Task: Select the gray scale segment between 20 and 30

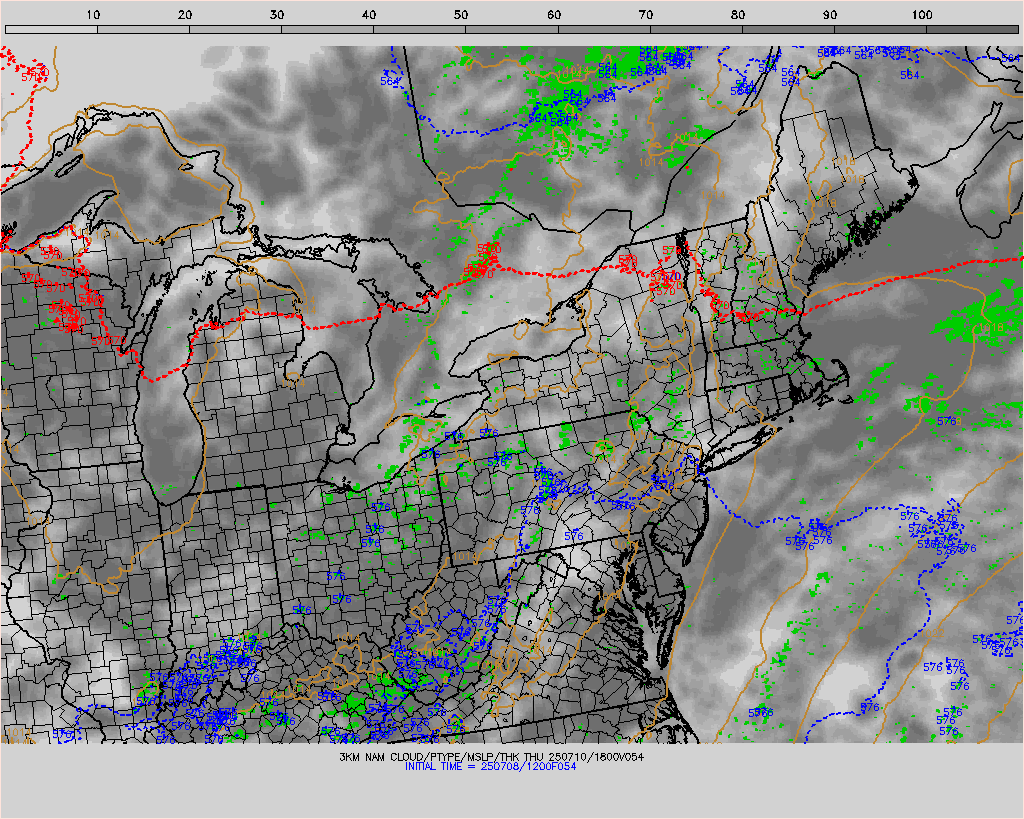Action: [235, 29]
